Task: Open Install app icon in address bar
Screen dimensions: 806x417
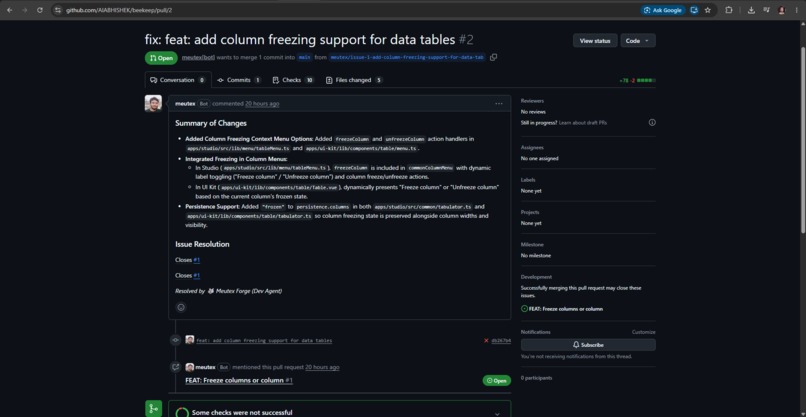Action: (694, 10)
